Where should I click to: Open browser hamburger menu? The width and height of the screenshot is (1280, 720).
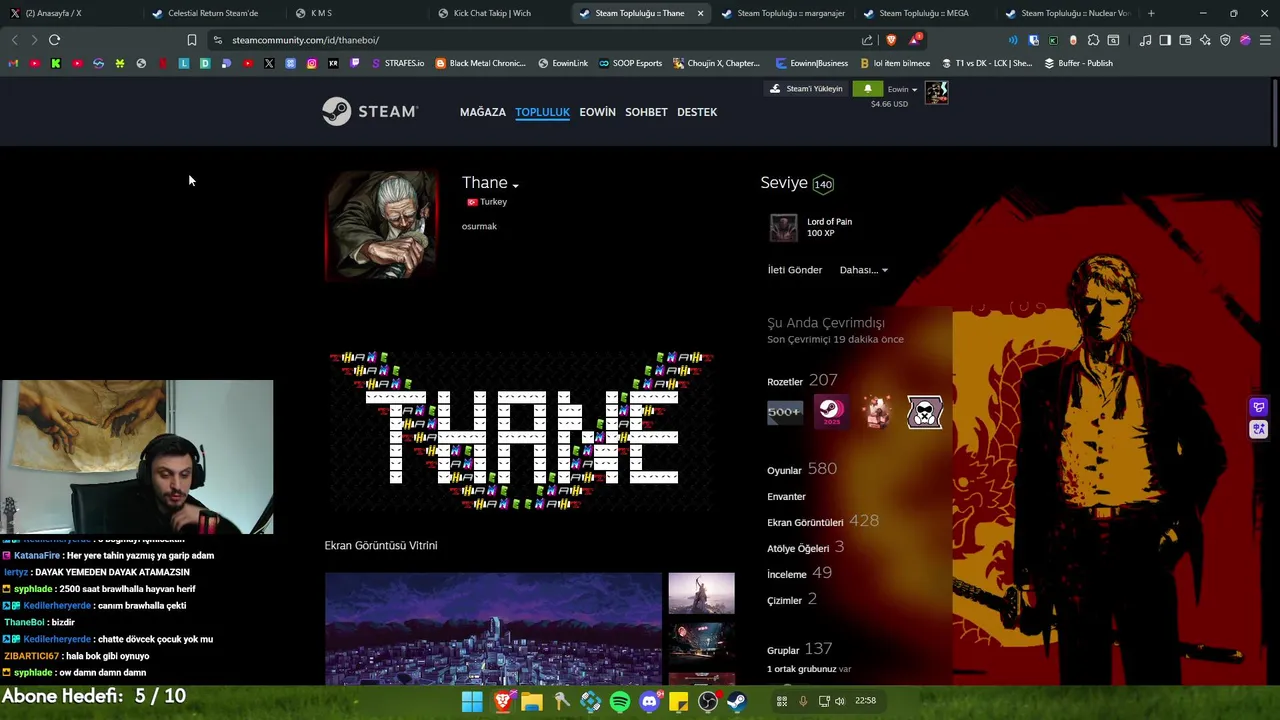1265,40
